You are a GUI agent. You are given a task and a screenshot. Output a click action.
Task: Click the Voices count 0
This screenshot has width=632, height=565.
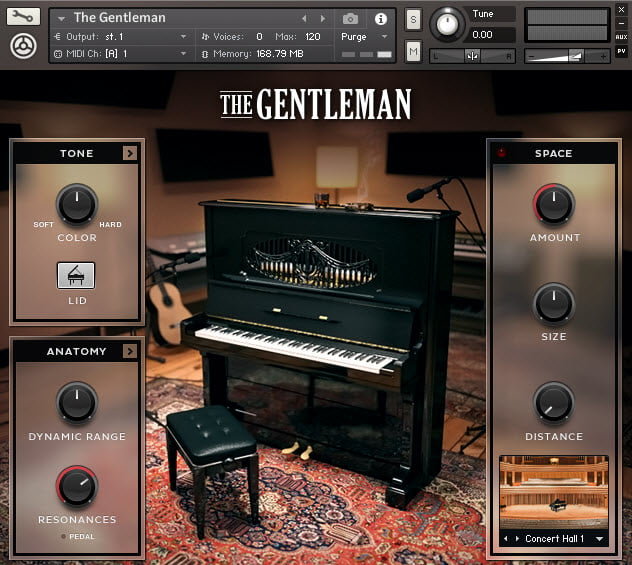click(259, 37)
